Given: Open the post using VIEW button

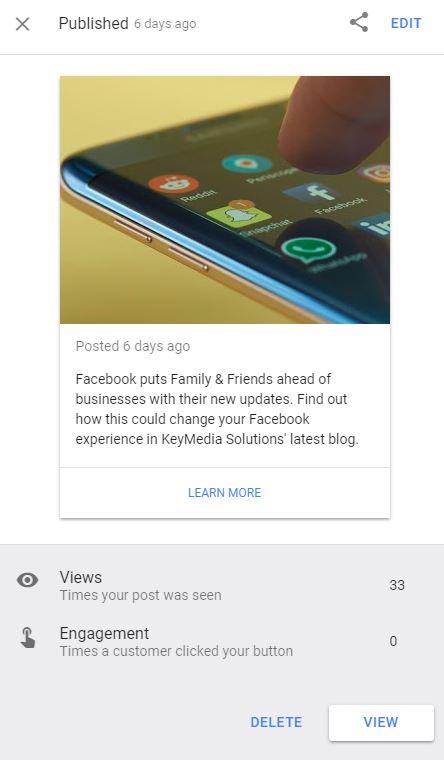Looking at the screenshot, I should (x=381, y=723).
